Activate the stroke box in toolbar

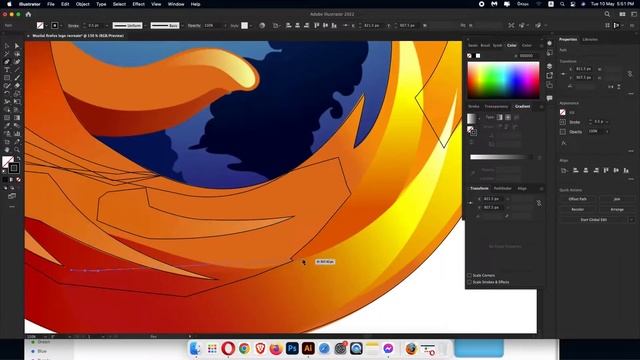(x=14, y=168)
